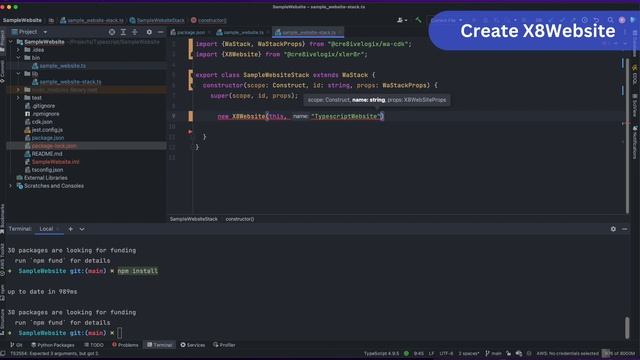Select the sample_website-stack.ts editor tab
The height and width of the screenshot is (360, 640).
309,32
